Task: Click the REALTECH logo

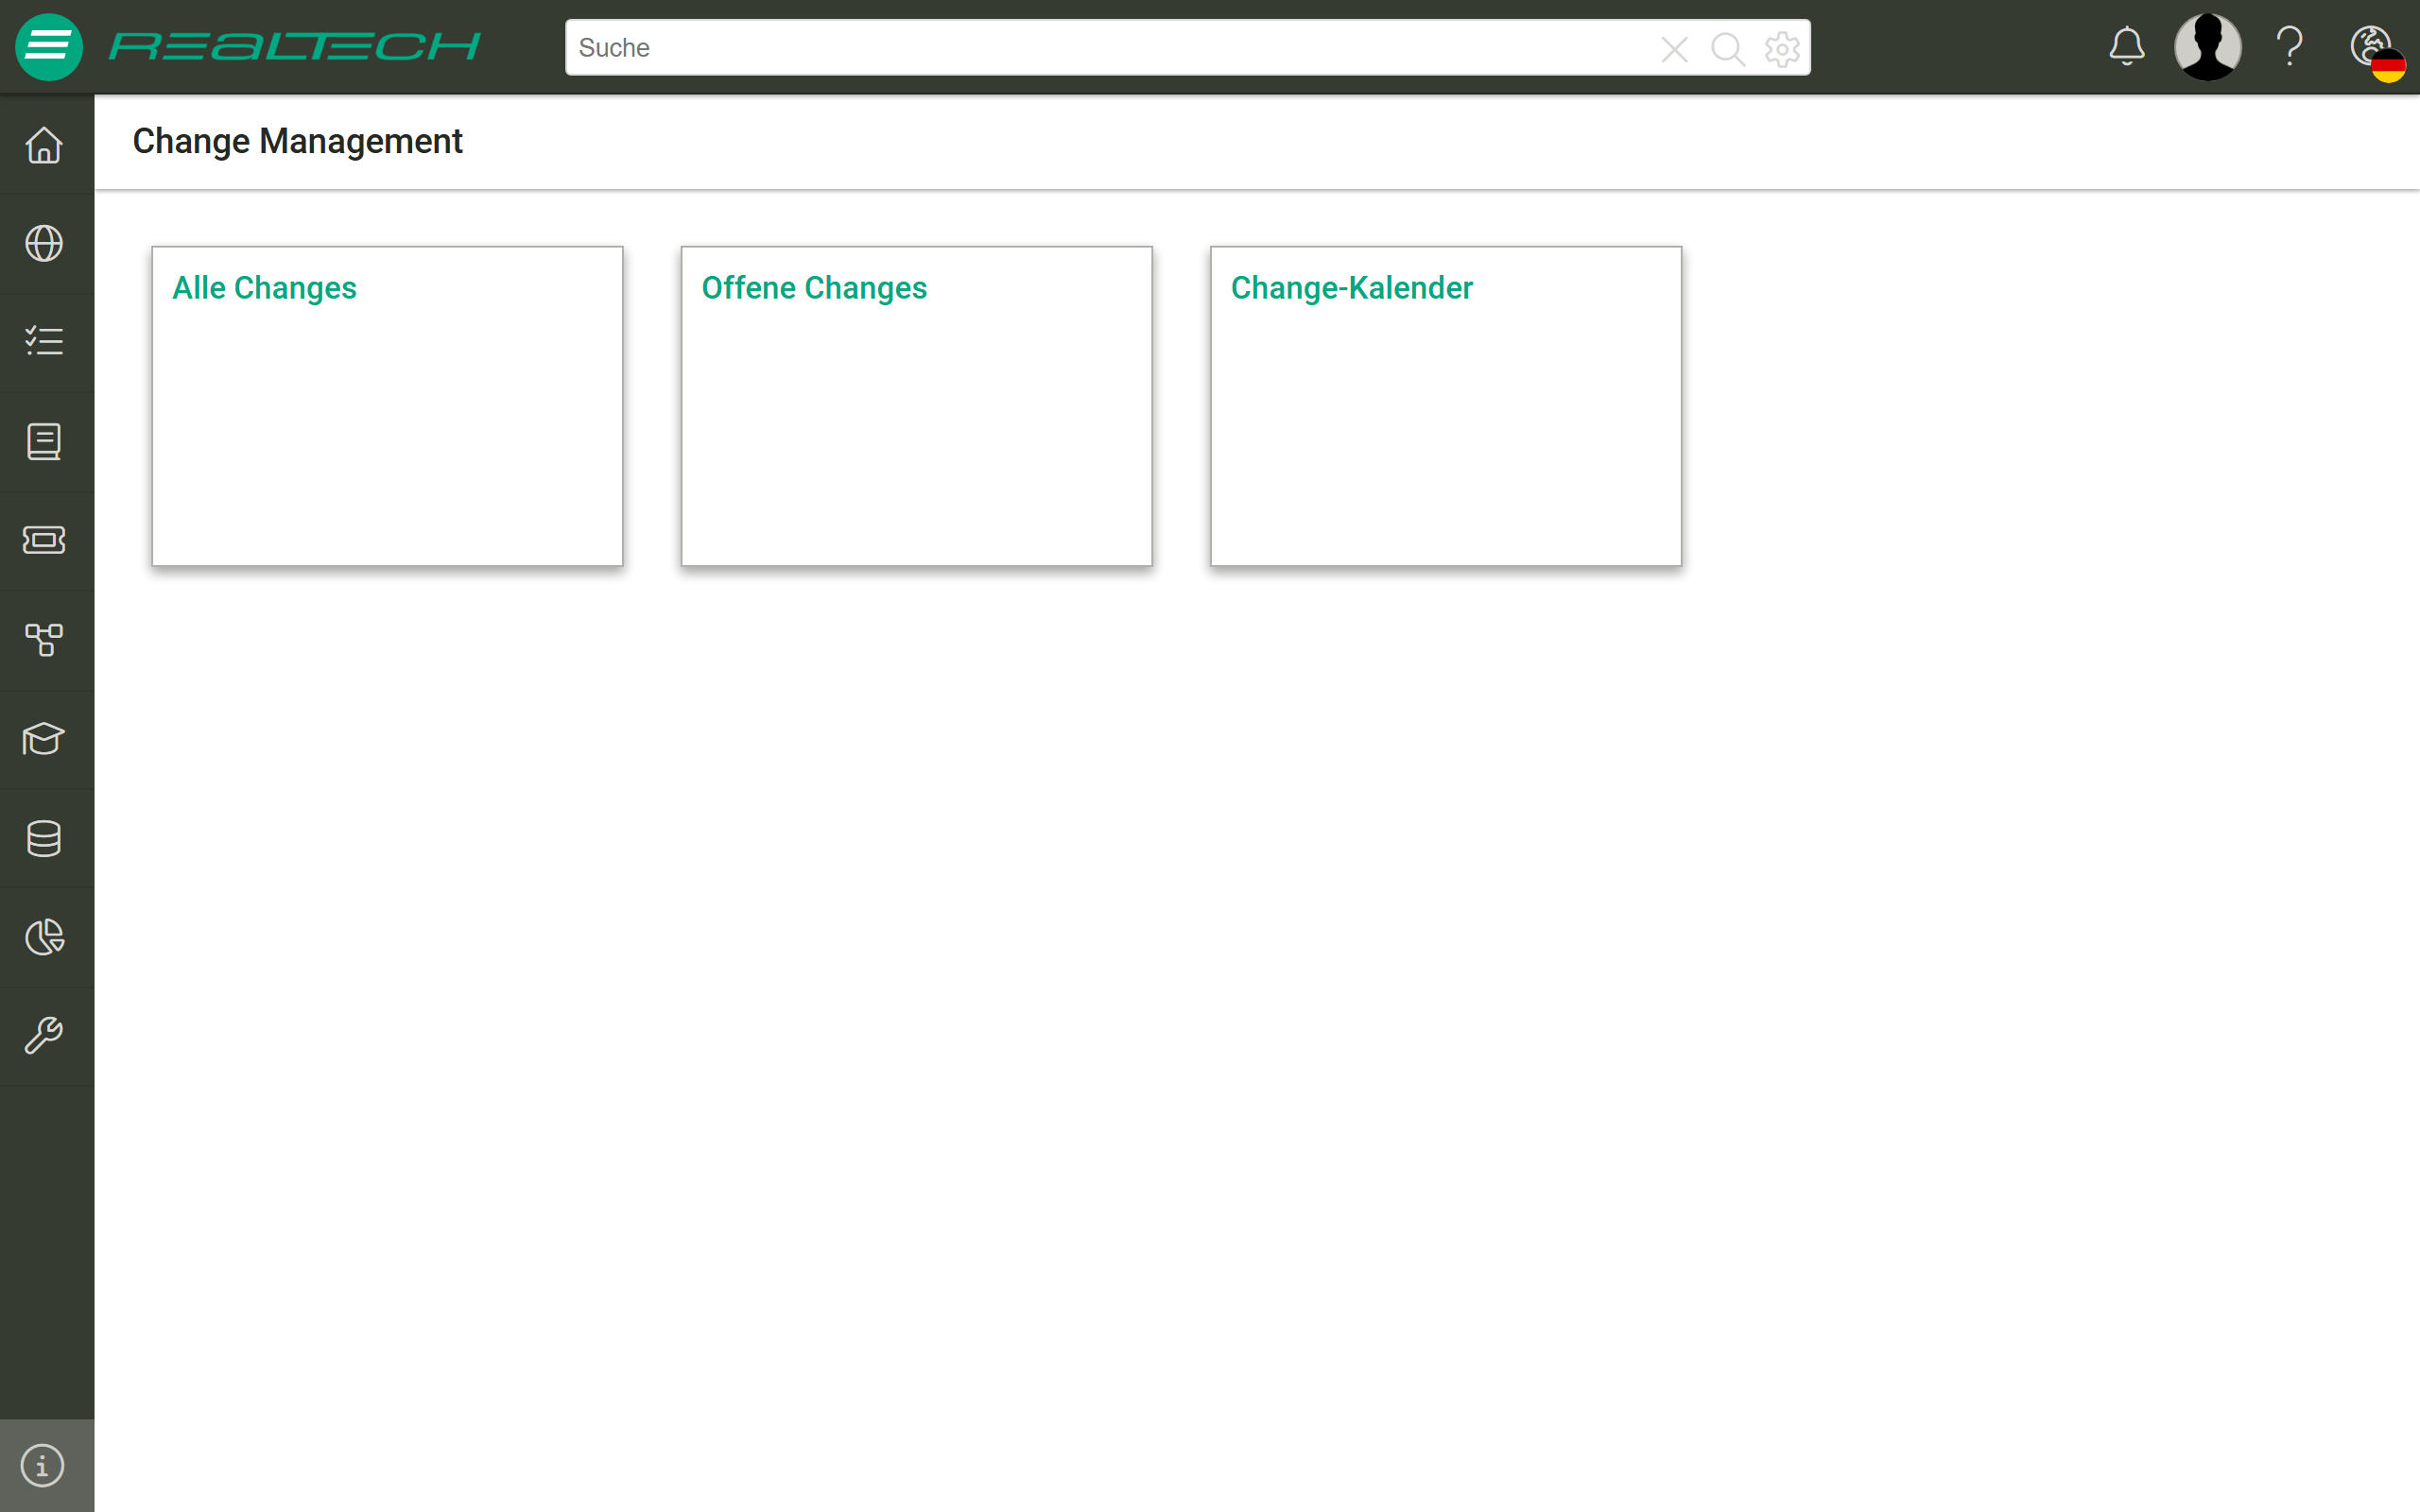Action: click(x=295, y=47)
